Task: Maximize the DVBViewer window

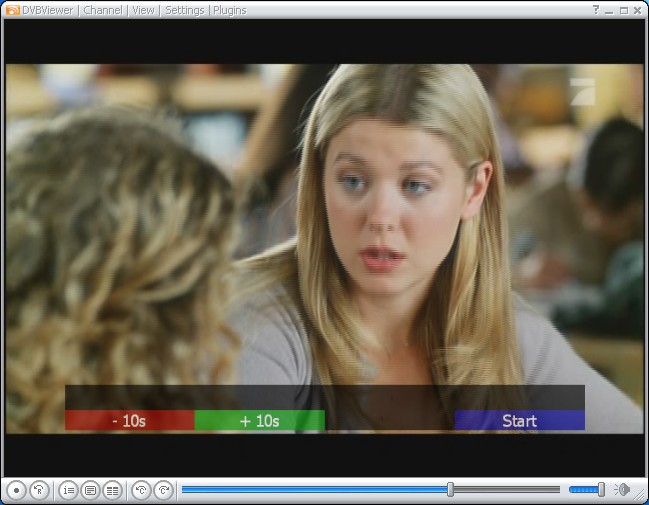Action: 624,11
